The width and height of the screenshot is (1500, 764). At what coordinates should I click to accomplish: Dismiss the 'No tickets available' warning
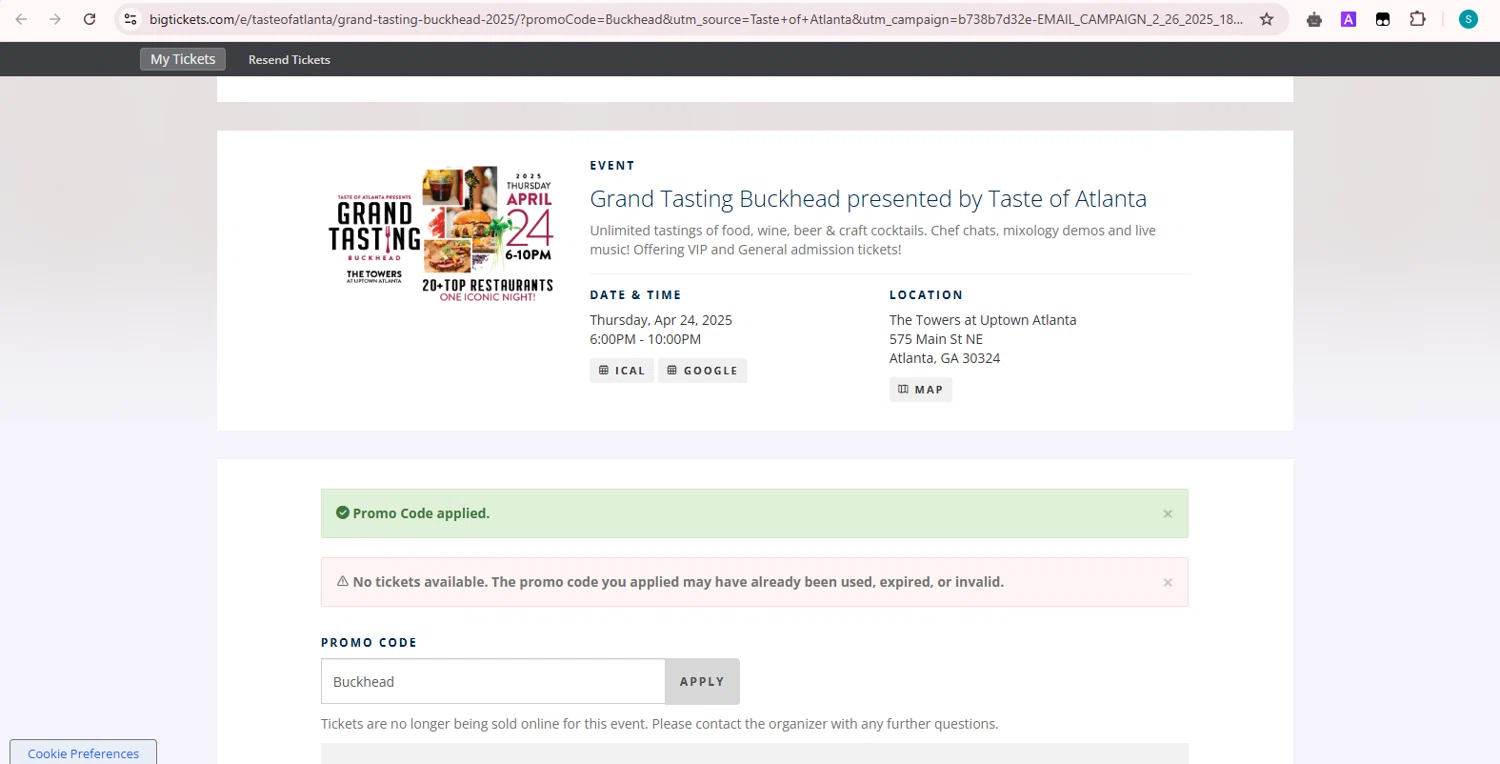click(x=1167, y=582)
